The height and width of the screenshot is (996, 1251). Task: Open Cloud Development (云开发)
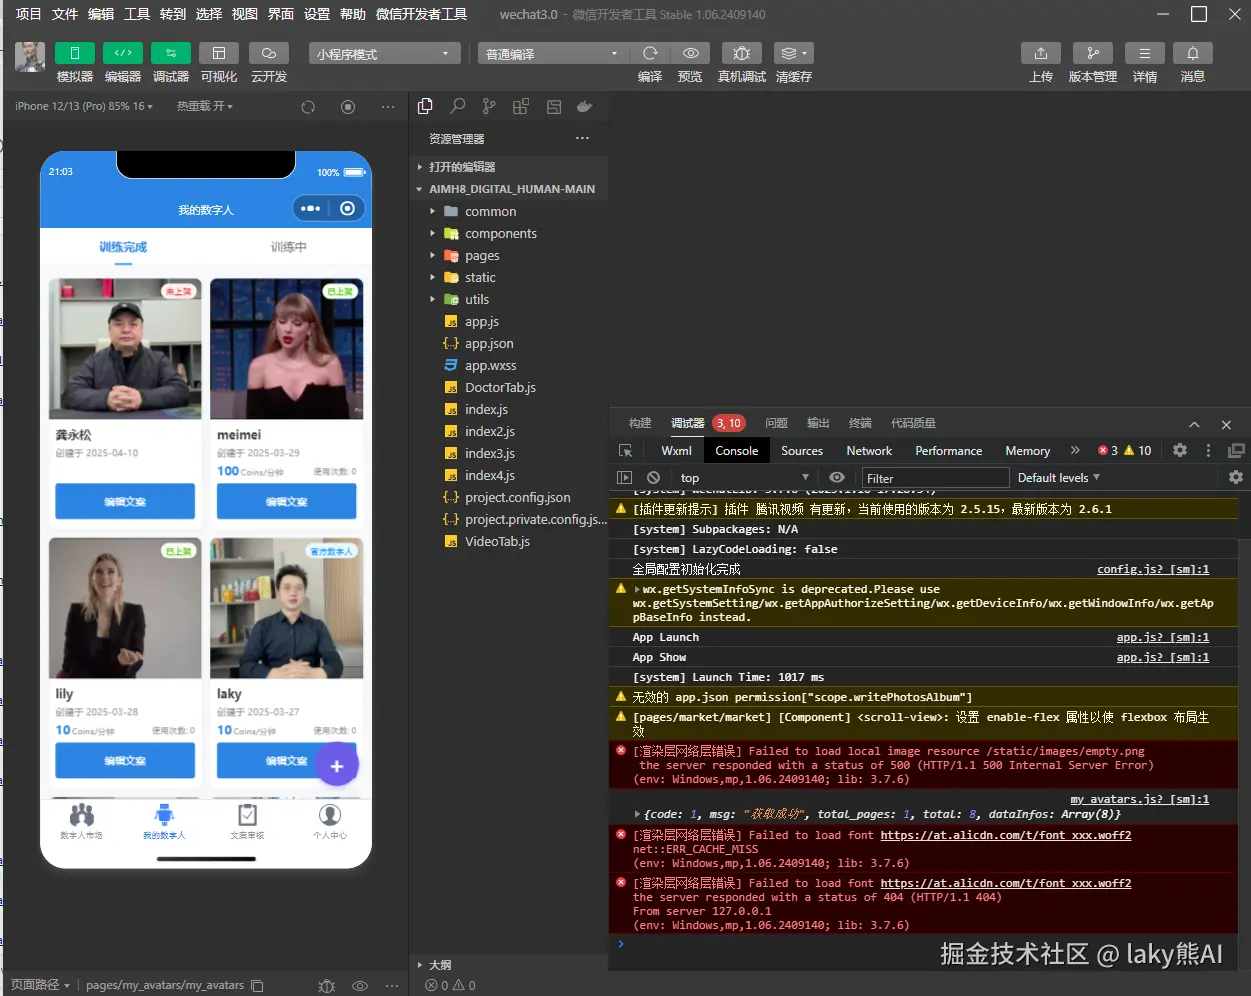pyautogui.click(x=269, y=53)
